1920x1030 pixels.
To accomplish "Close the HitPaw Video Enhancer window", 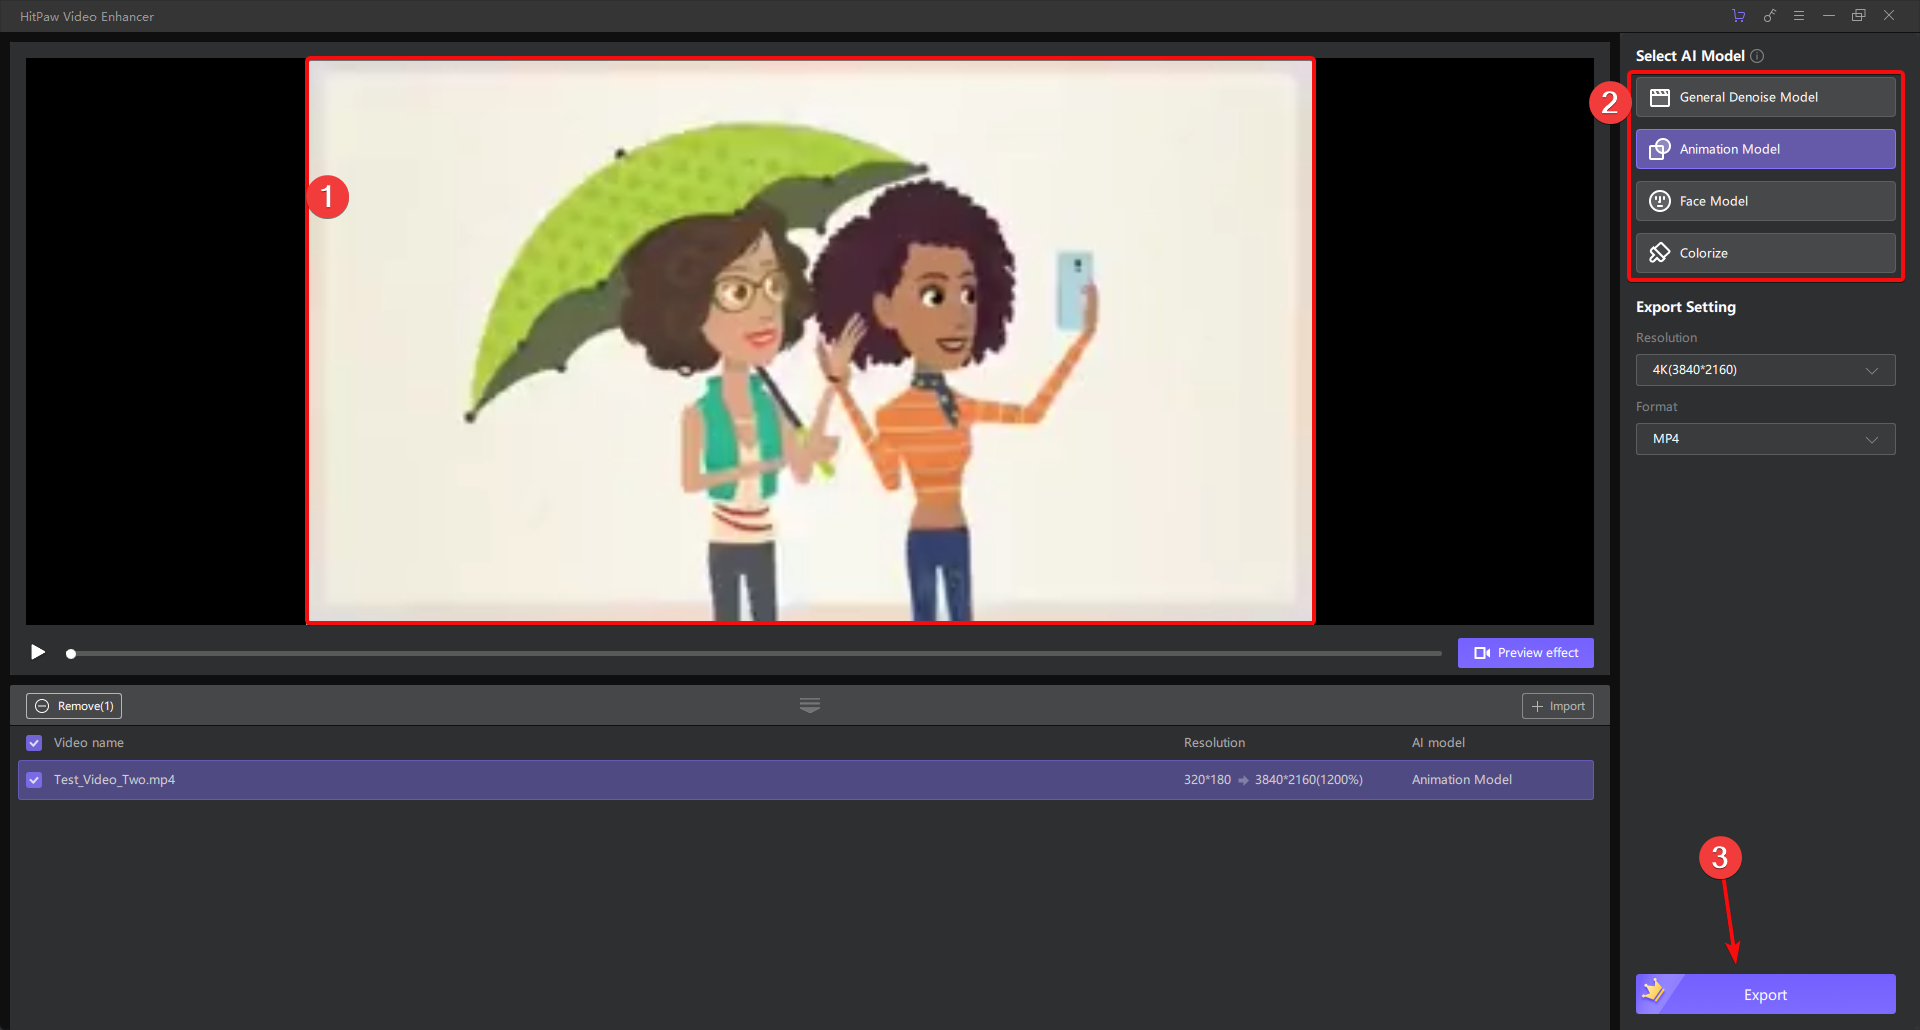I will click(x=1889, y=16).
